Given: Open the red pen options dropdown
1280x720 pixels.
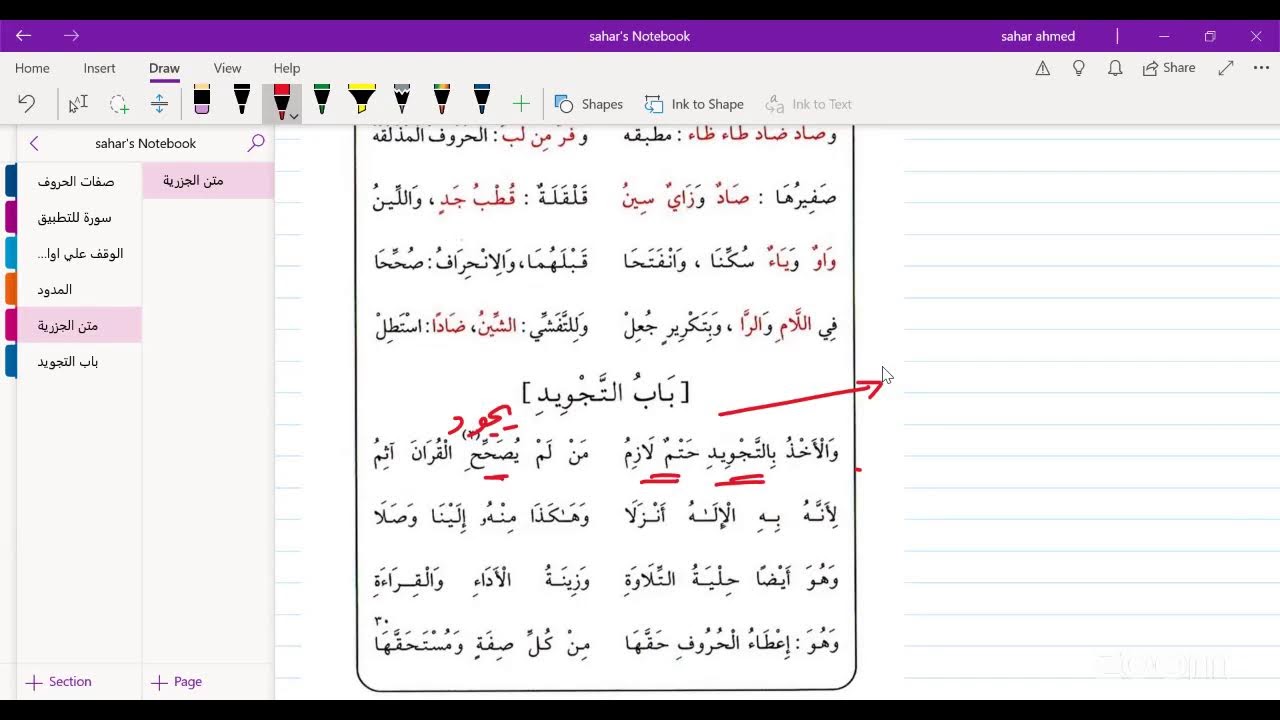Looking at the screenshot, I should 294,116.
